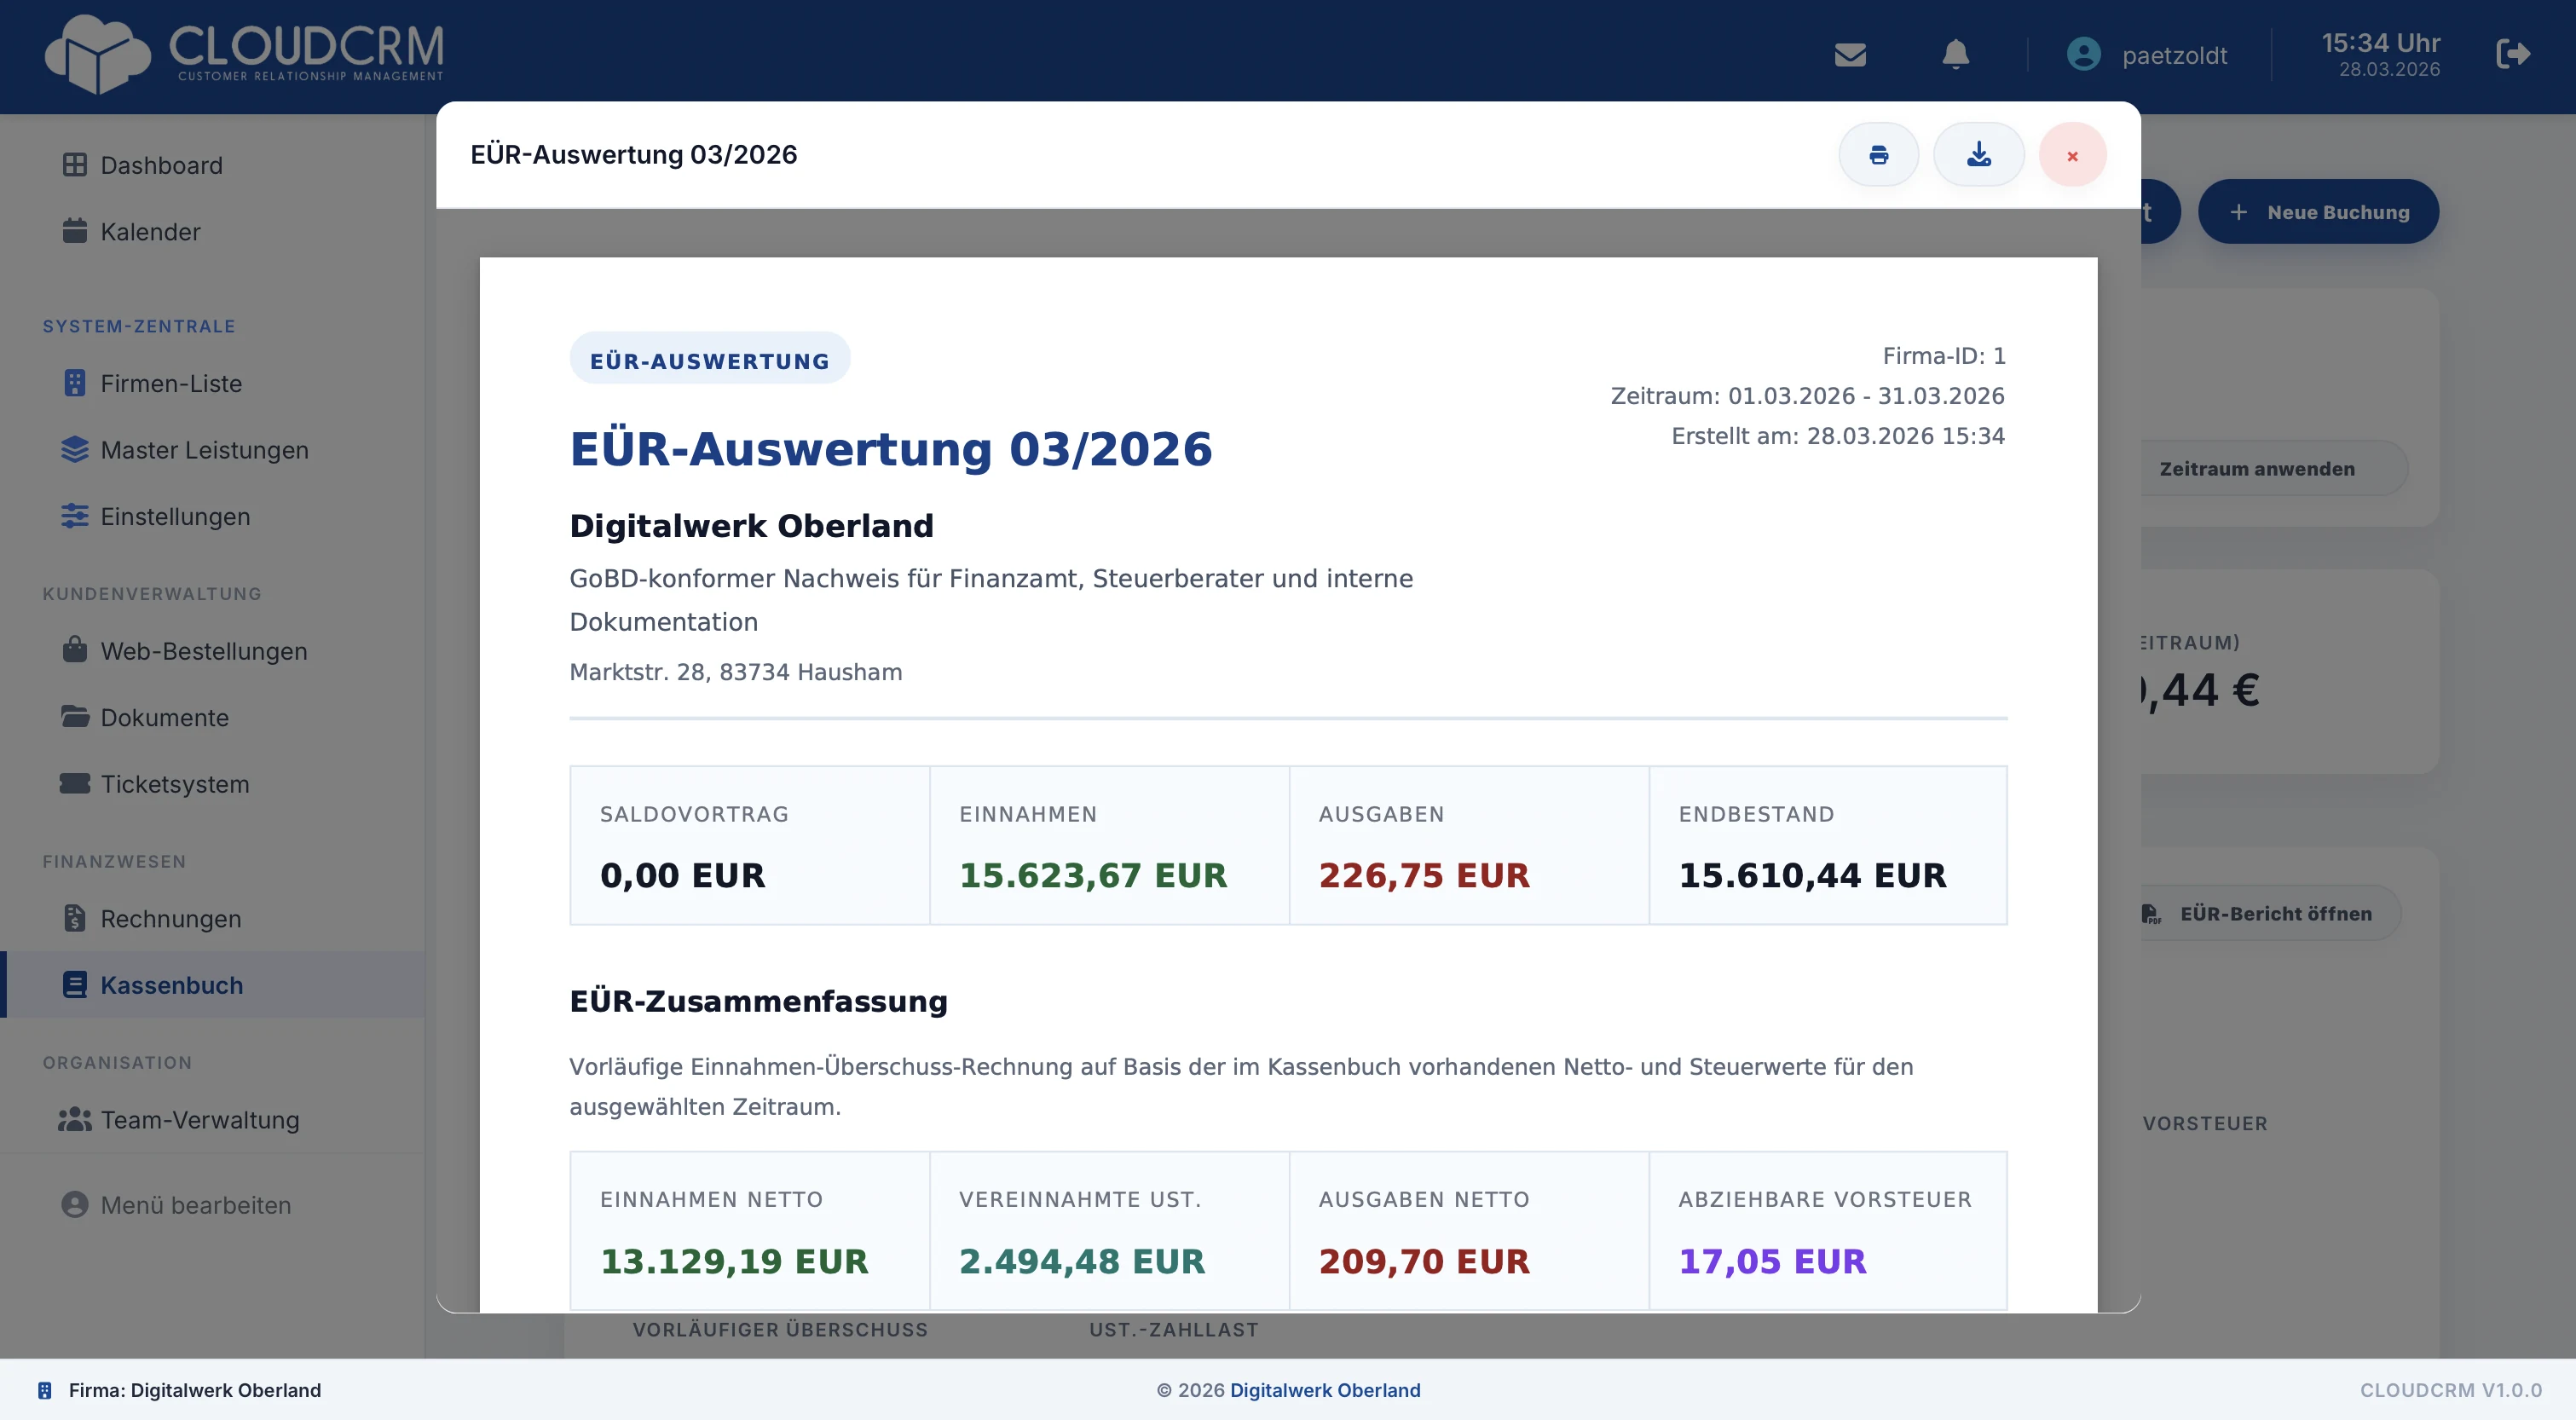Click the EÜR-AUSWERTUNG badge
The width and height of the screenshot is (2576, 1420).
click(710, 360)
